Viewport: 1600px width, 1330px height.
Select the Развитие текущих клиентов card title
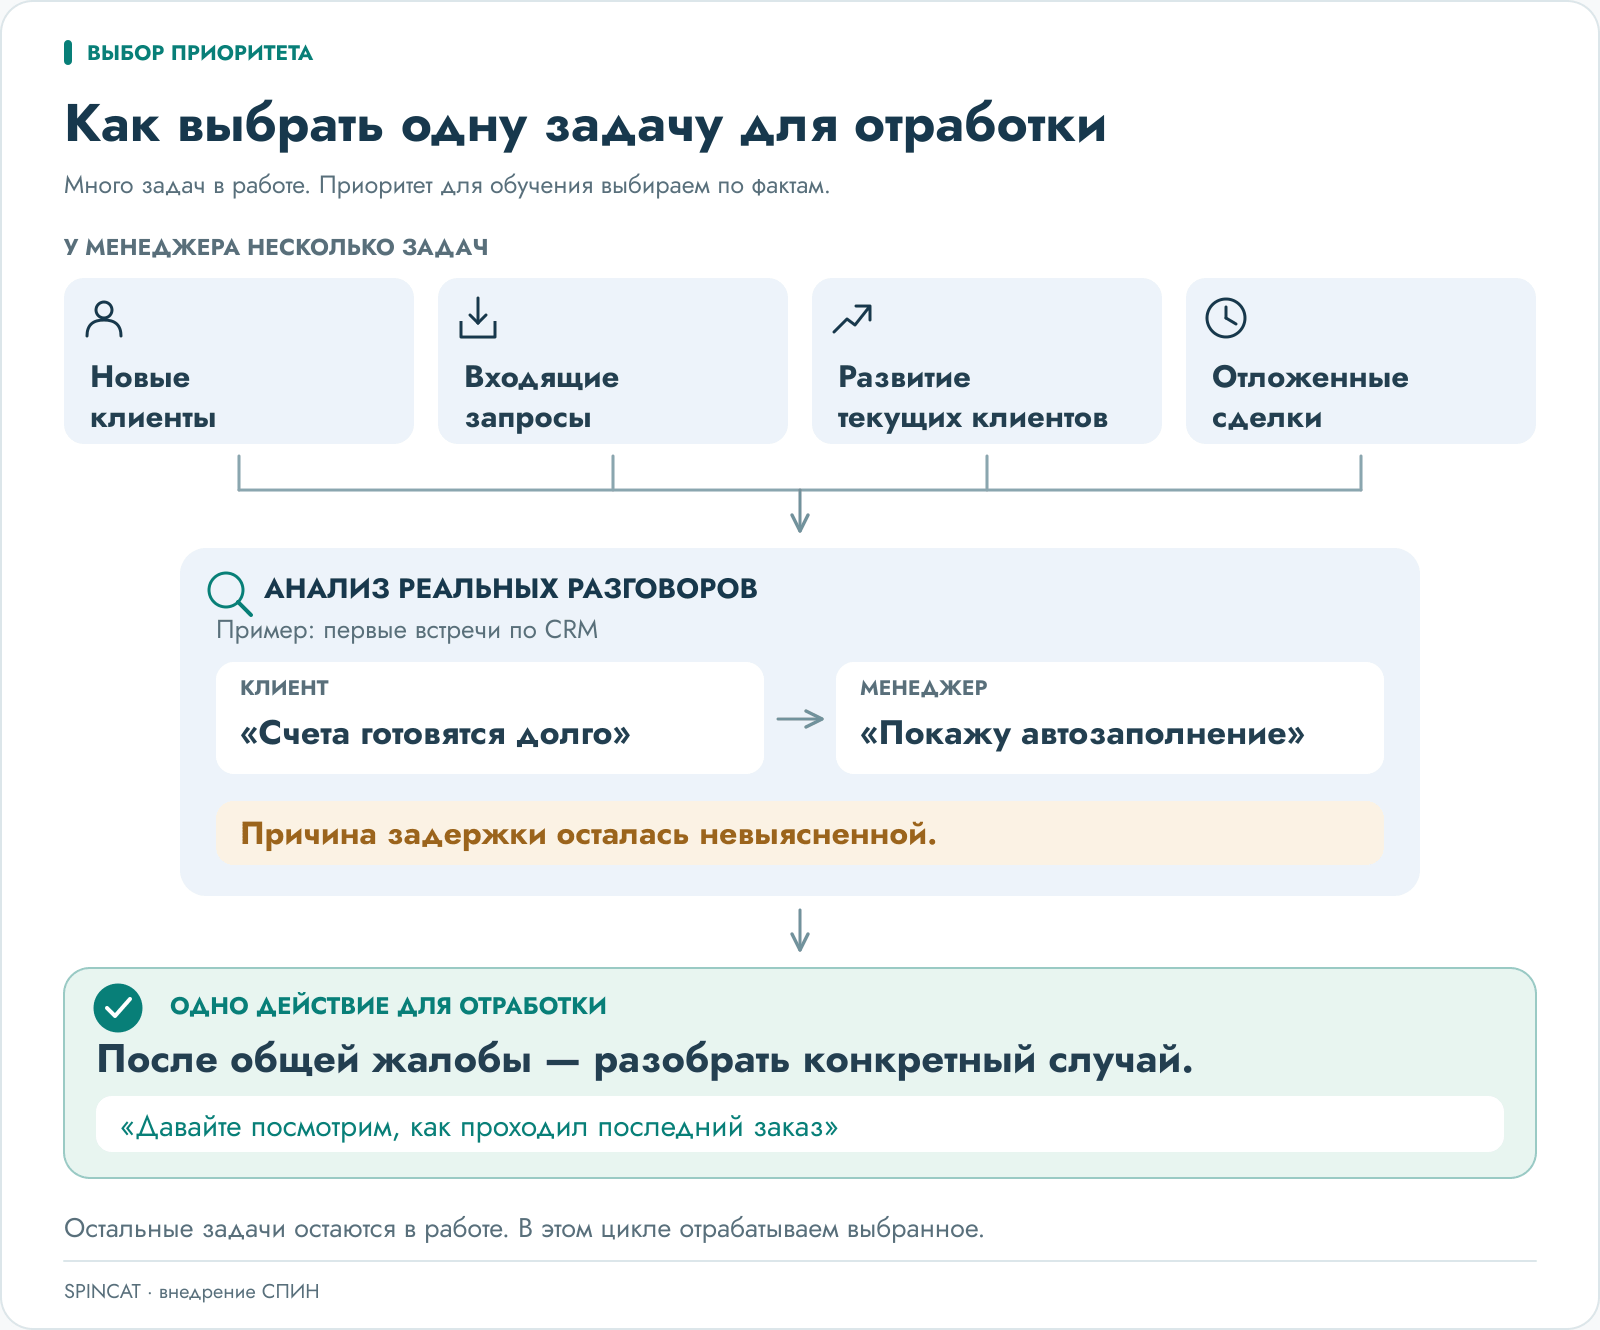tap(972, 397)
